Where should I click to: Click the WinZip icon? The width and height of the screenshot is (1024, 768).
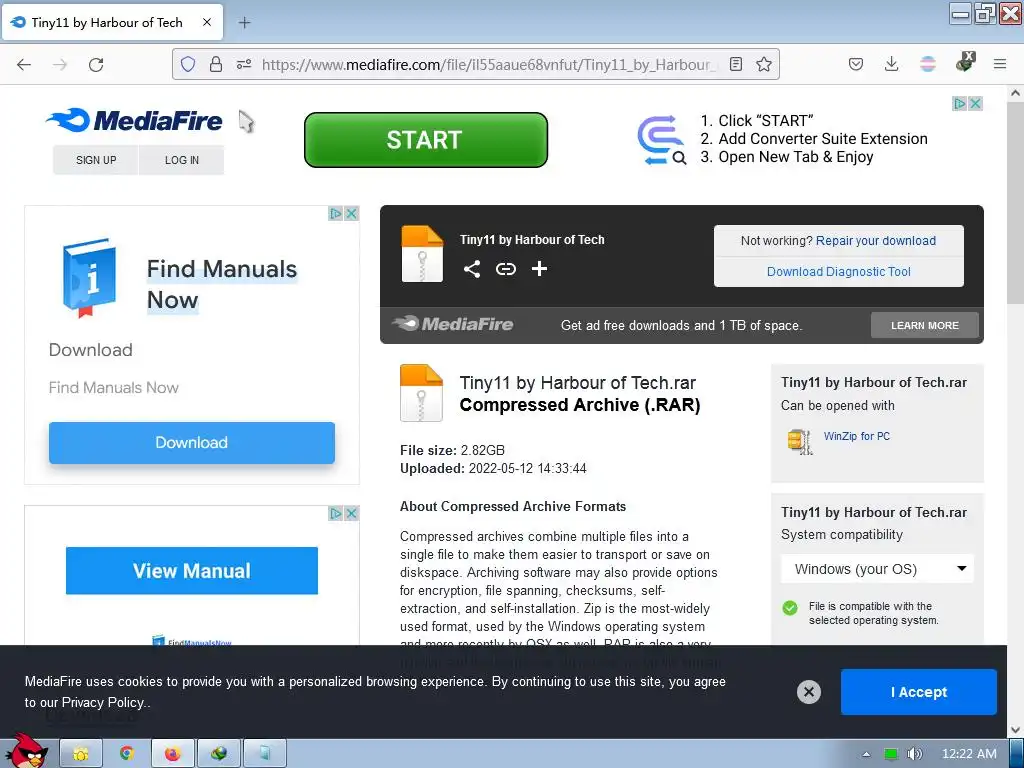pos(800,442)
